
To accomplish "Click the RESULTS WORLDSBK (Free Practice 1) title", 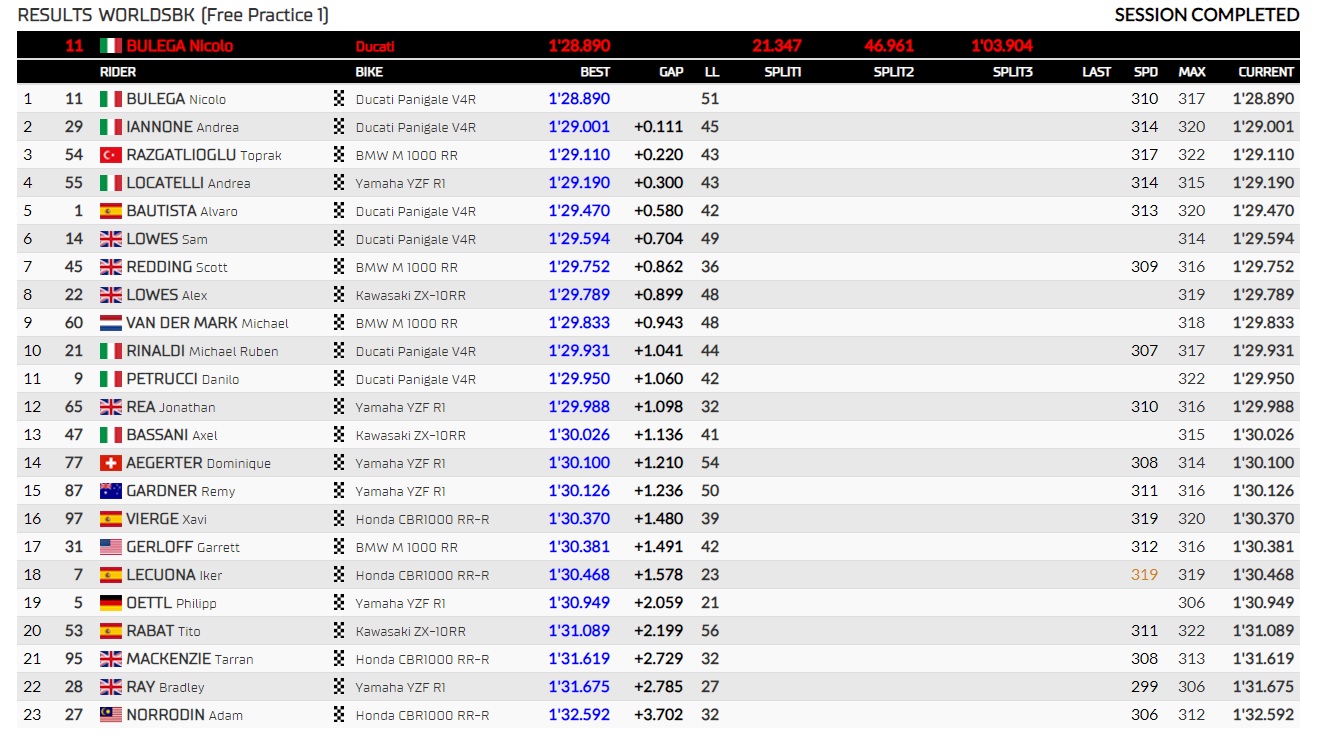I will click(x=173, y=15).
